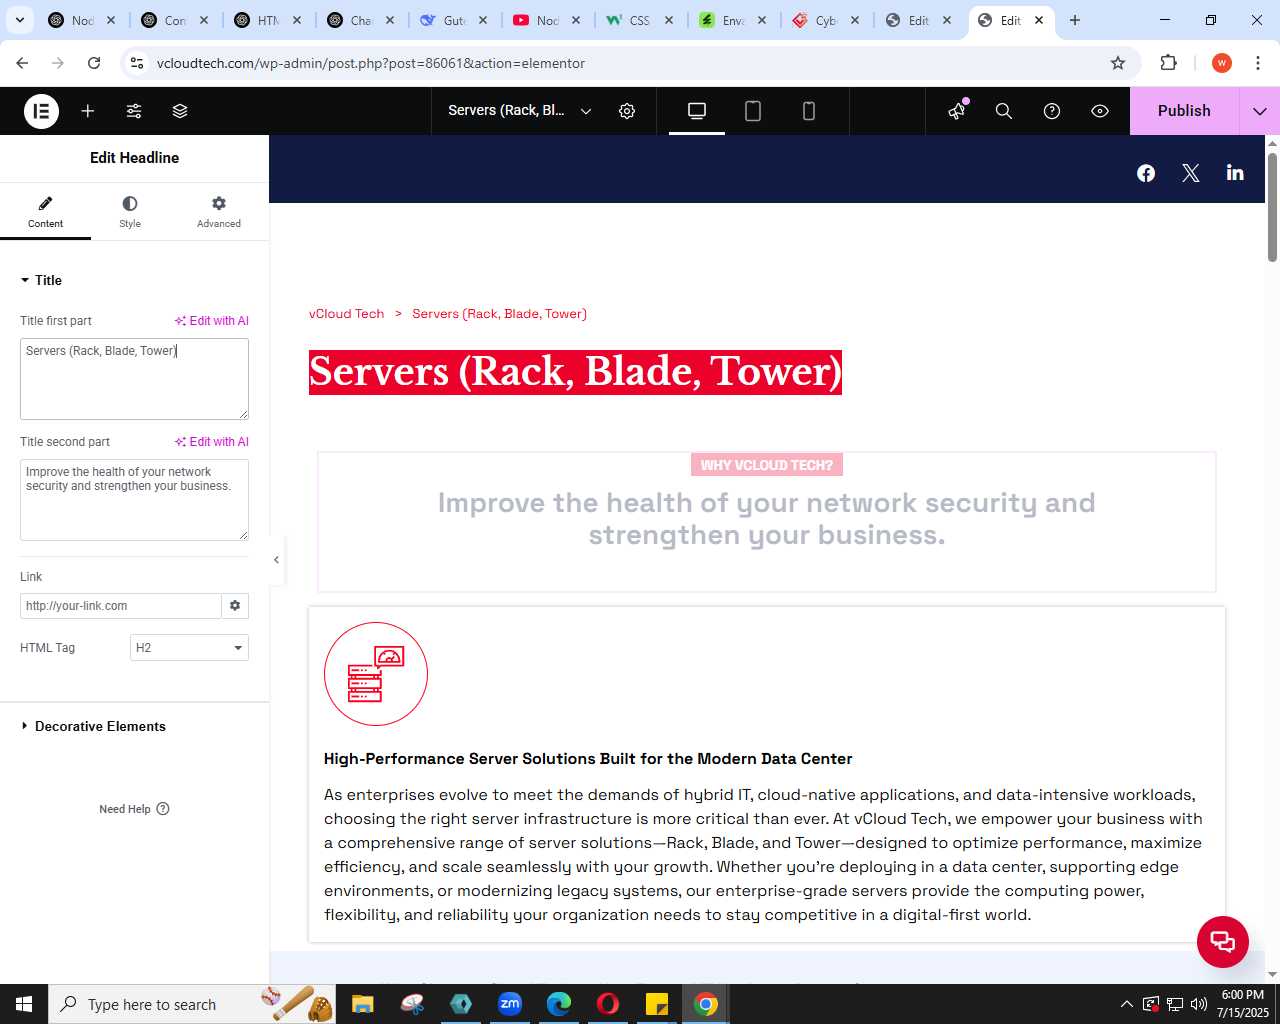Open the Chrome profile avatar
1280x1024 pixels.
tap(1222, 63)
